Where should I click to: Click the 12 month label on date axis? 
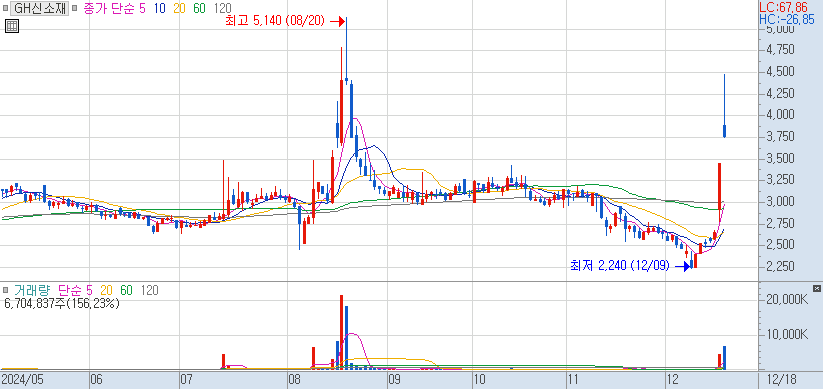(671, 379)
